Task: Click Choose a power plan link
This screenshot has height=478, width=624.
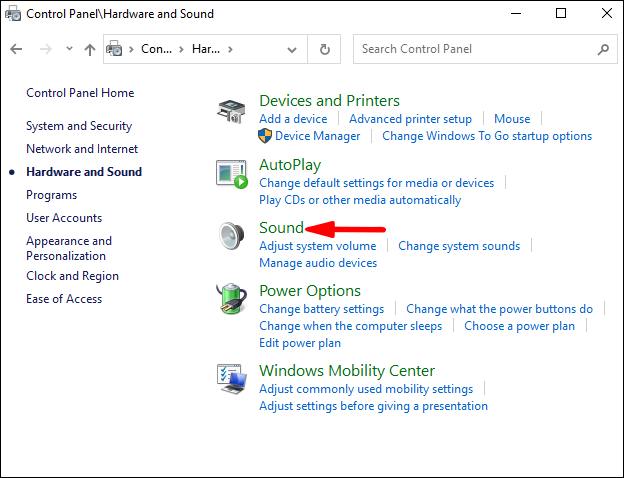Action: [x=519, y=326]
